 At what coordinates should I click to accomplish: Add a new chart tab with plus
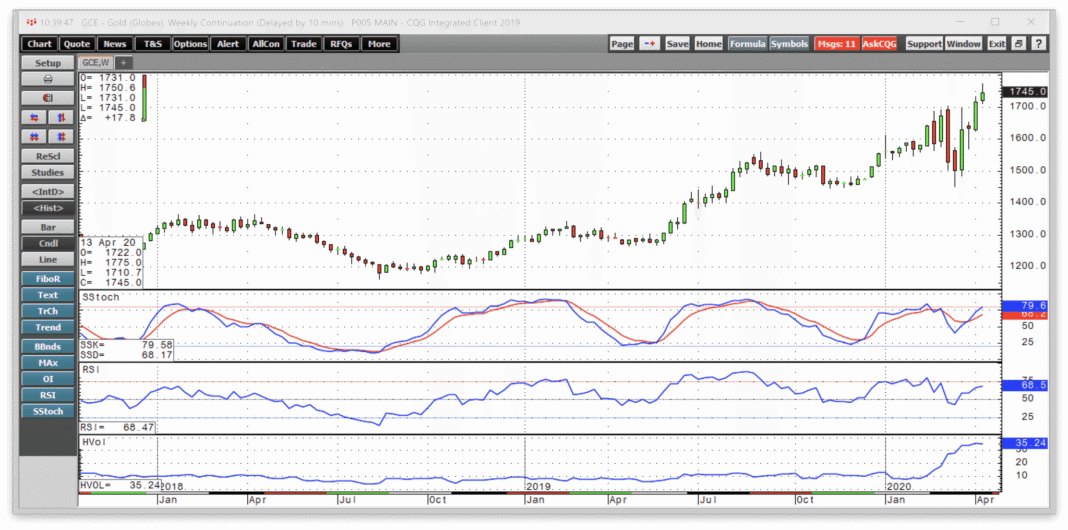[x=124, y=62]
